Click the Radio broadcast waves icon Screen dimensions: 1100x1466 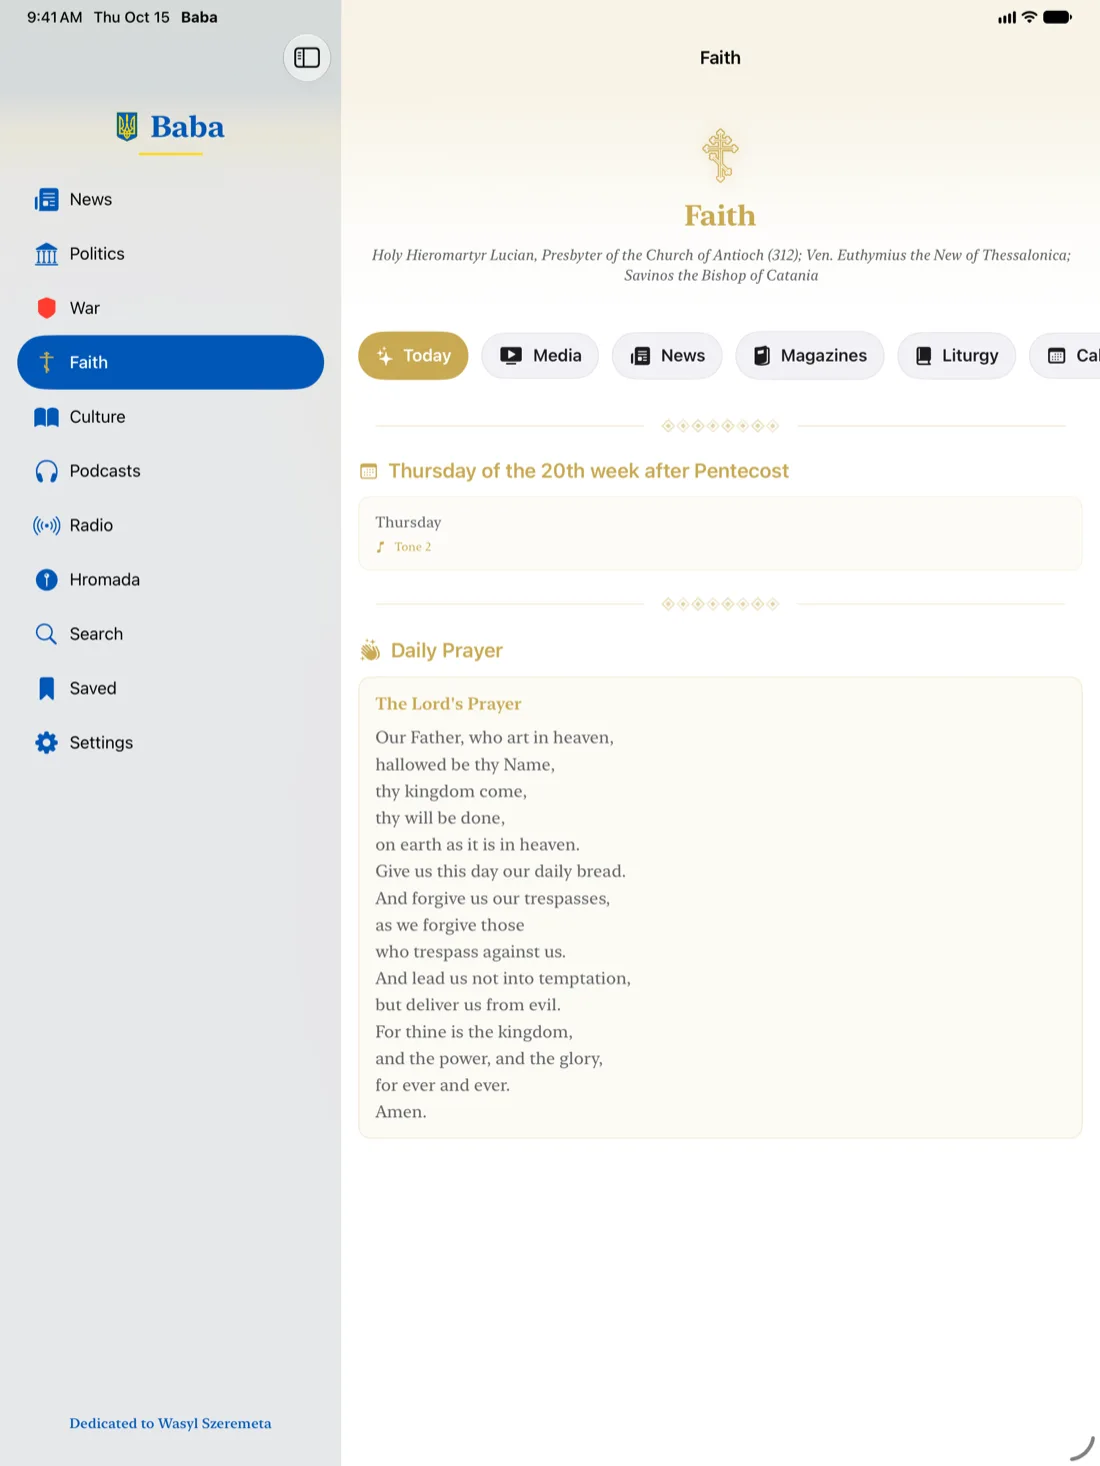(x=46, y=525)
